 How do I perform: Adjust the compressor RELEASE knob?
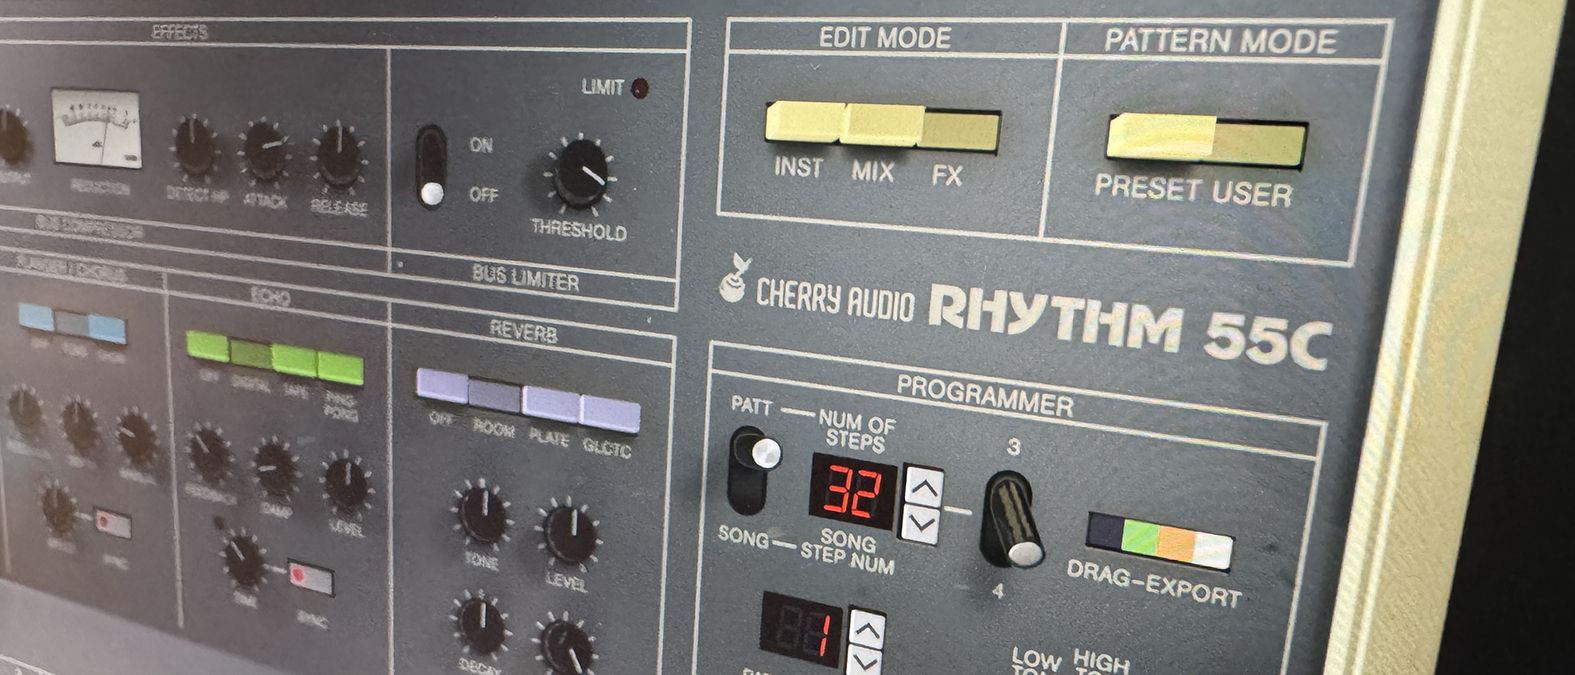click(x=339, y=158)
